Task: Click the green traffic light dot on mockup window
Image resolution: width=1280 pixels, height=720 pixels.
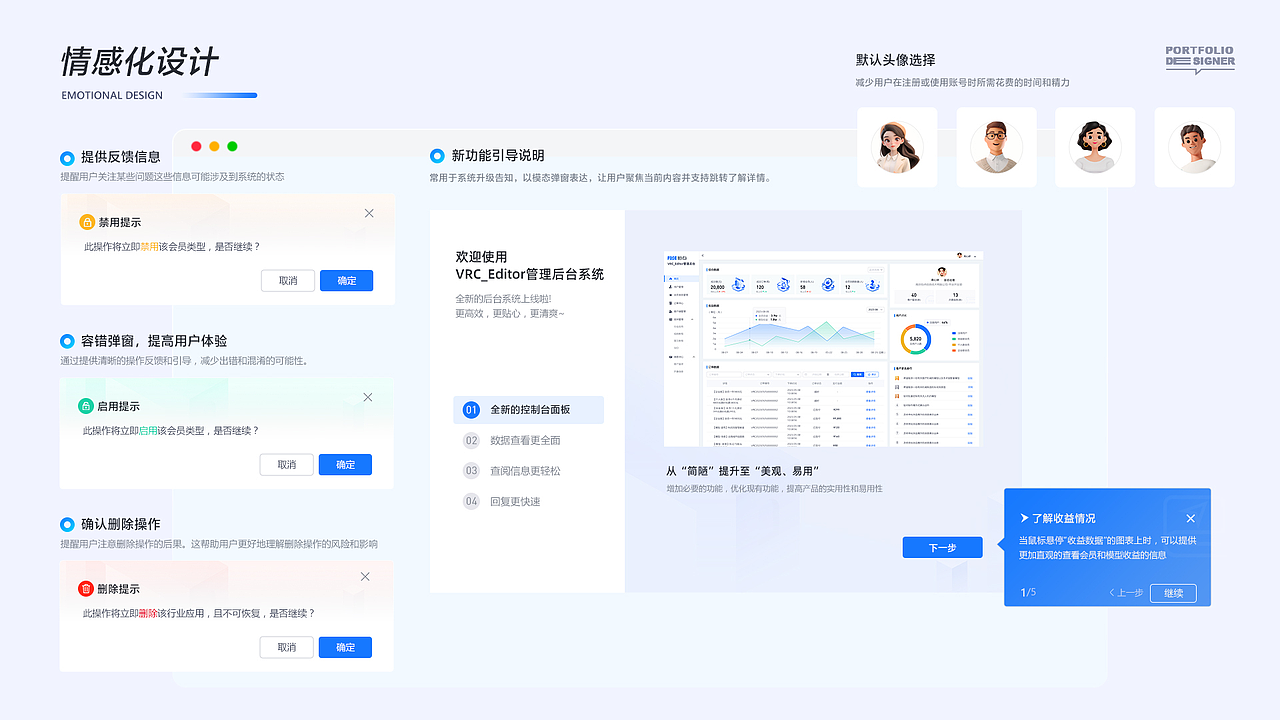Action: point(232,145)
